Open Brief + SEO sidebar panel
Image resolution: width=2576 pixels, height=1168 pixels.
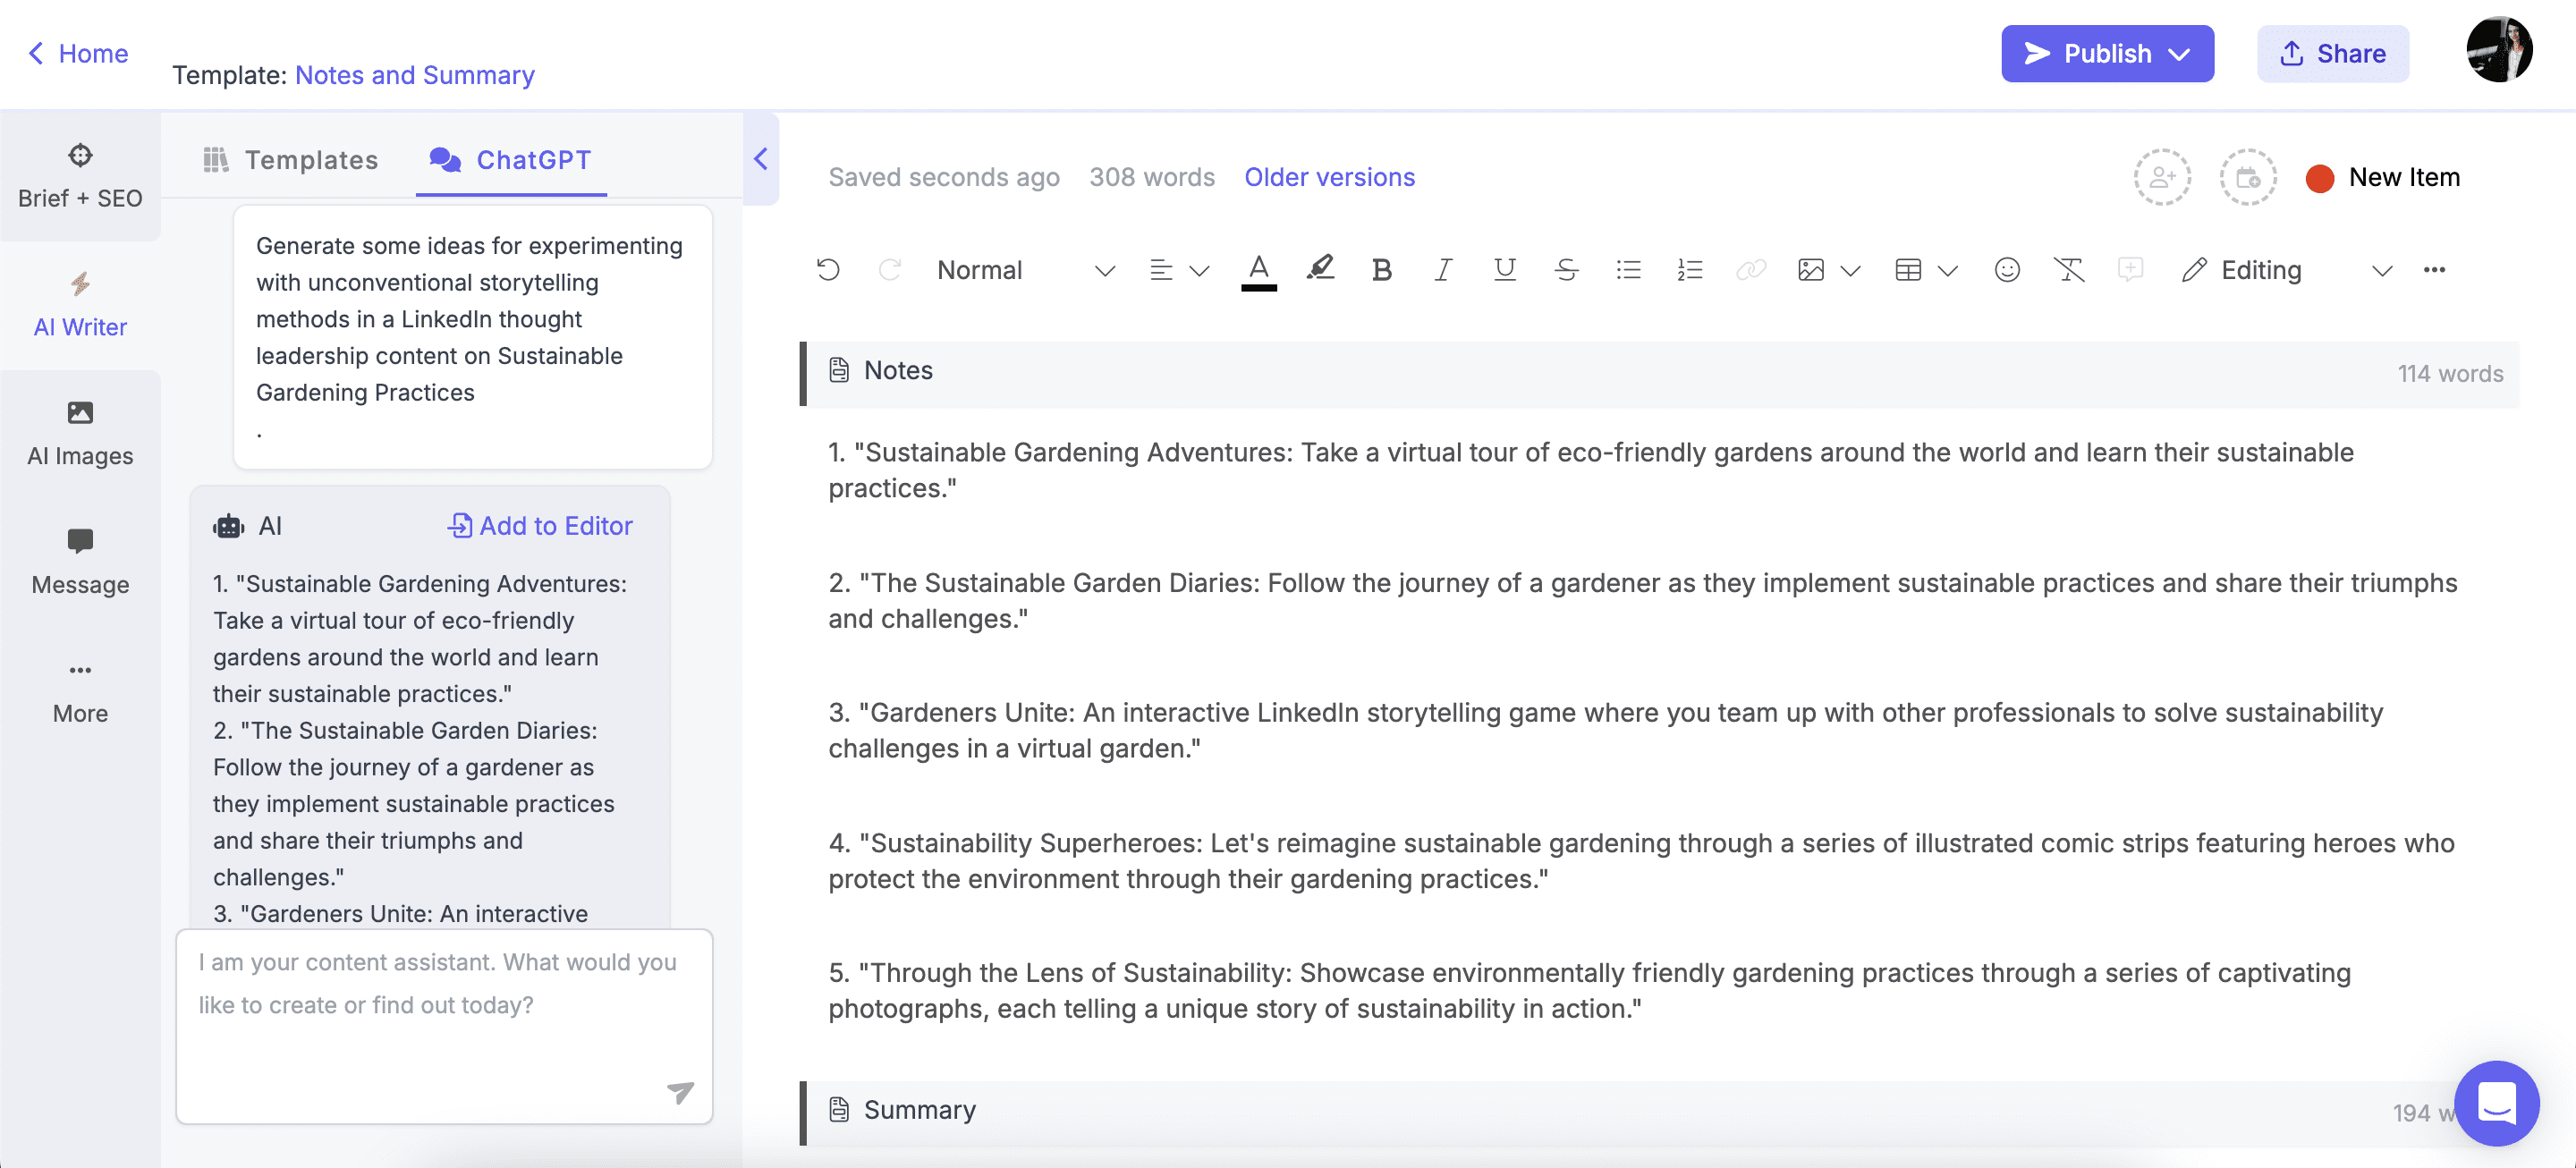click(80, 176)
